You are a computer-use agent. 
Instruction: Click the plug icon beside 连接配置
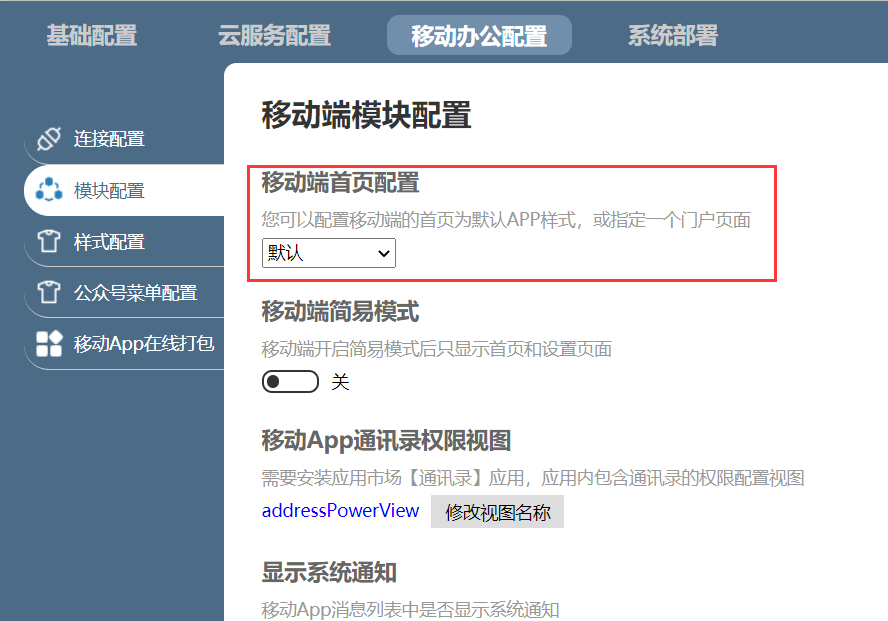coord(49,139)
